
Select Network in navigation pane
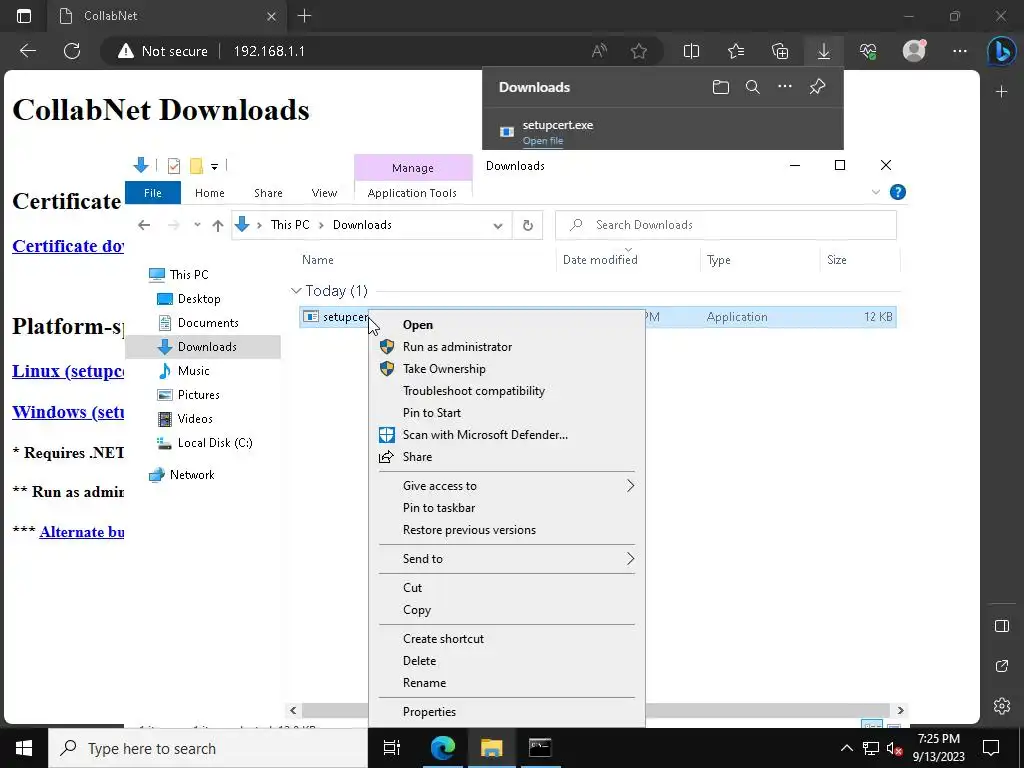click(191, 475)
